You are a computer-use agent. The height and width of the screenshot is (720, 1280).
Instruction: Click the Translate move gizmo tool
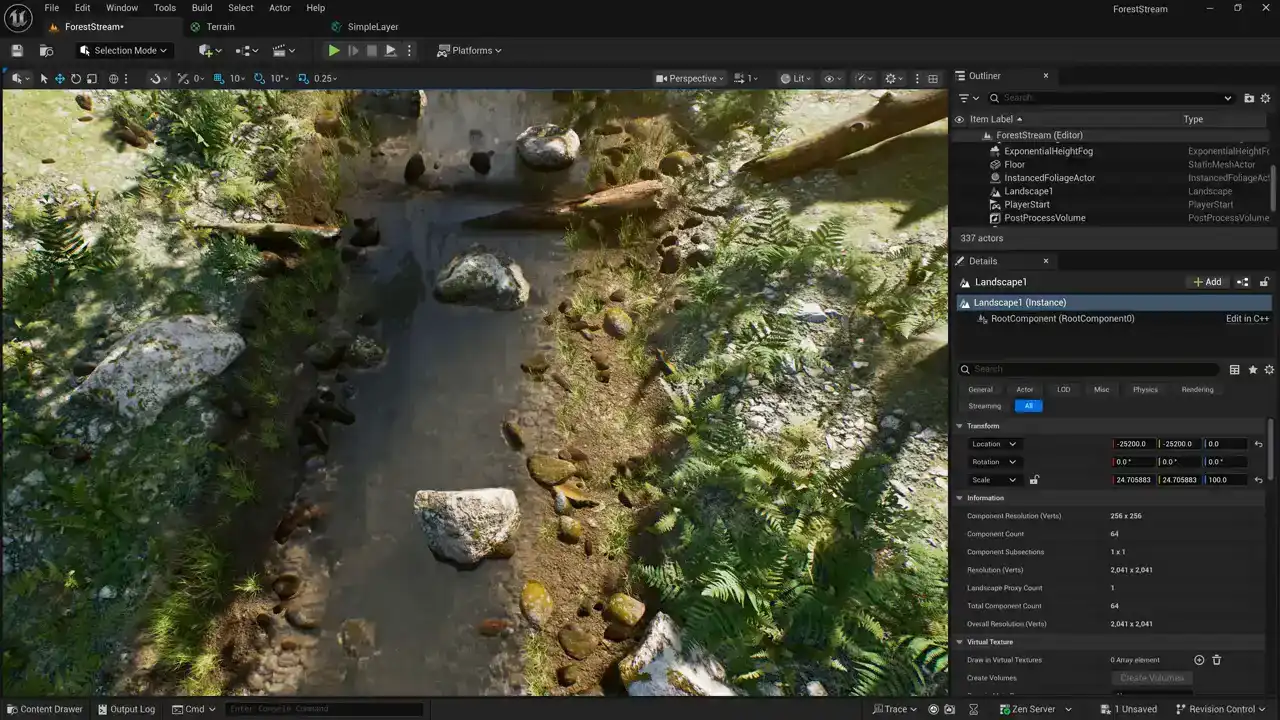pos(60,79)
